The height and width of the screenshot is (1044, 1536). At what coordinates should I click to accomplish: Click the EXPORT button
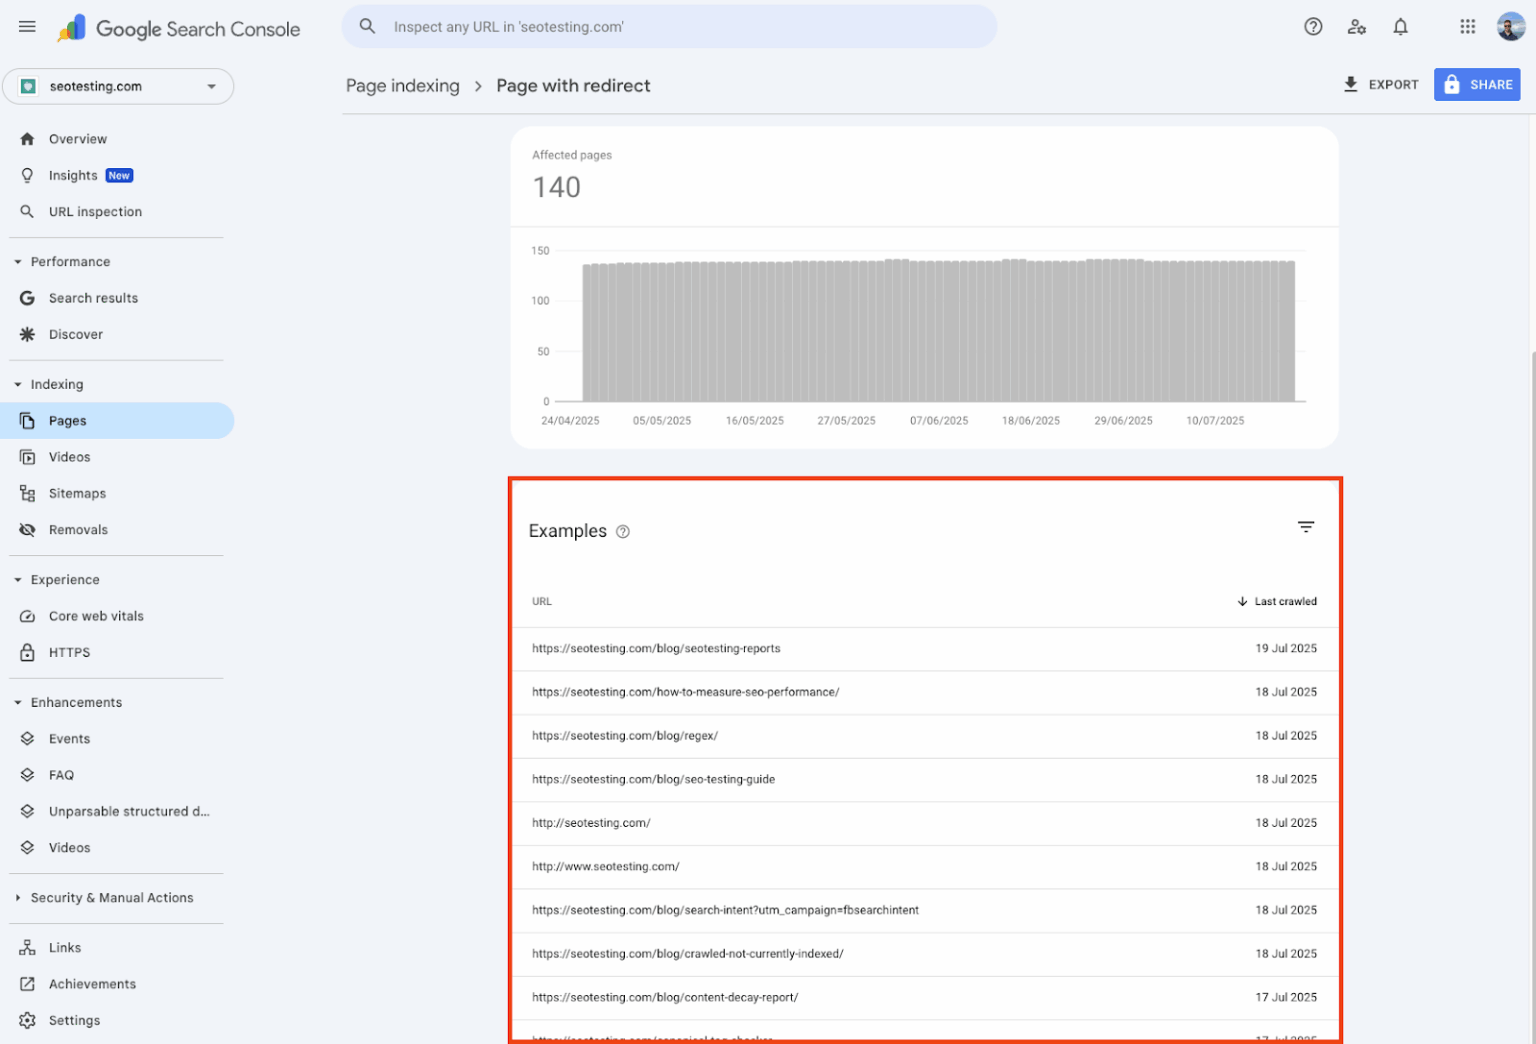pos(1381,85)
